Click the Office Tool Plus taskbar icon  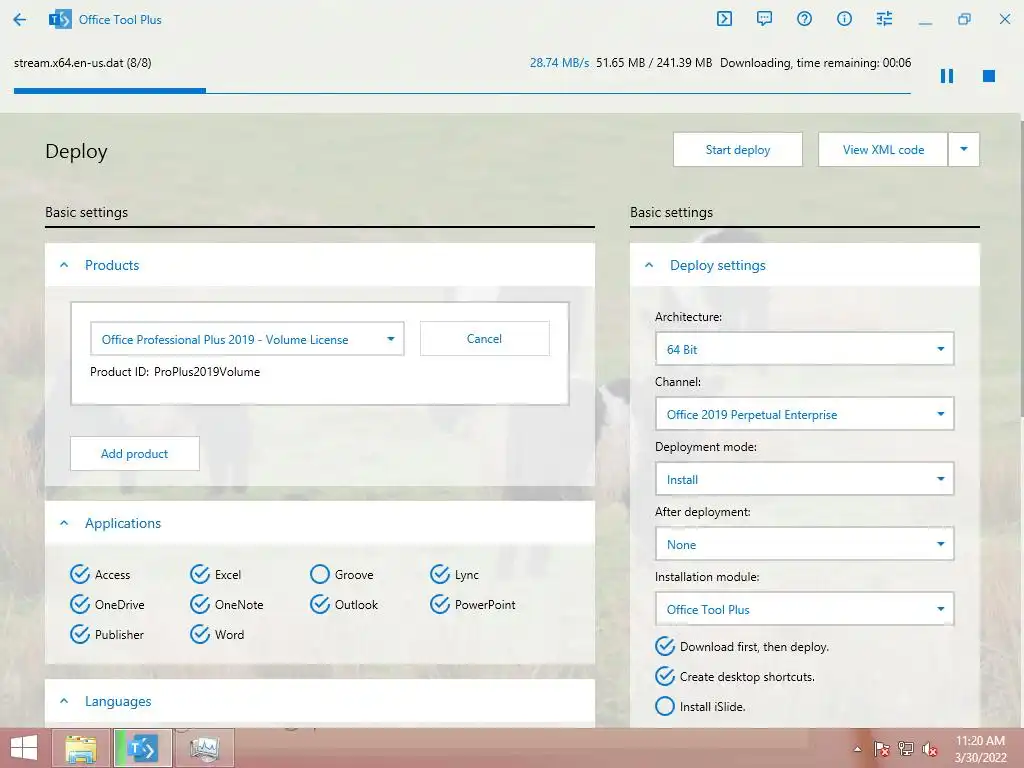pyautogui.click(x=143, y=748)
